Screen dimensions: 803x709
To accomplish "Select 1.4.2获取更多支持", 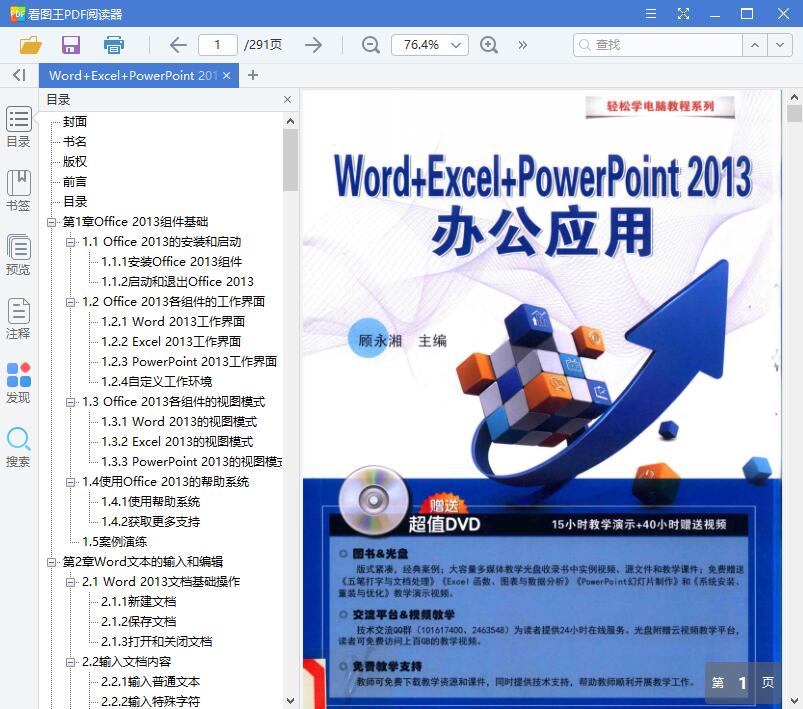I will [151, 521].
